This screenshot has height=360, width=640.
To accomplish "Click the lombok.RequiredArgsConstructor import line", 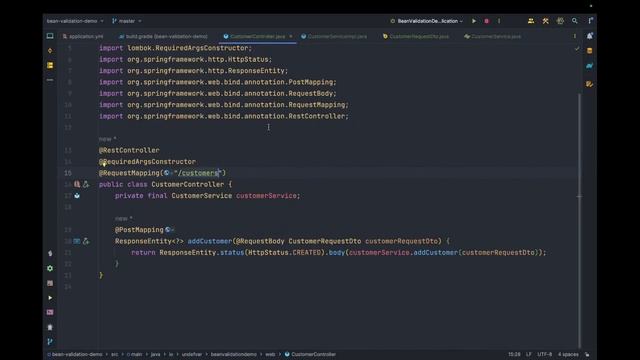I will (x=176, y=48).
